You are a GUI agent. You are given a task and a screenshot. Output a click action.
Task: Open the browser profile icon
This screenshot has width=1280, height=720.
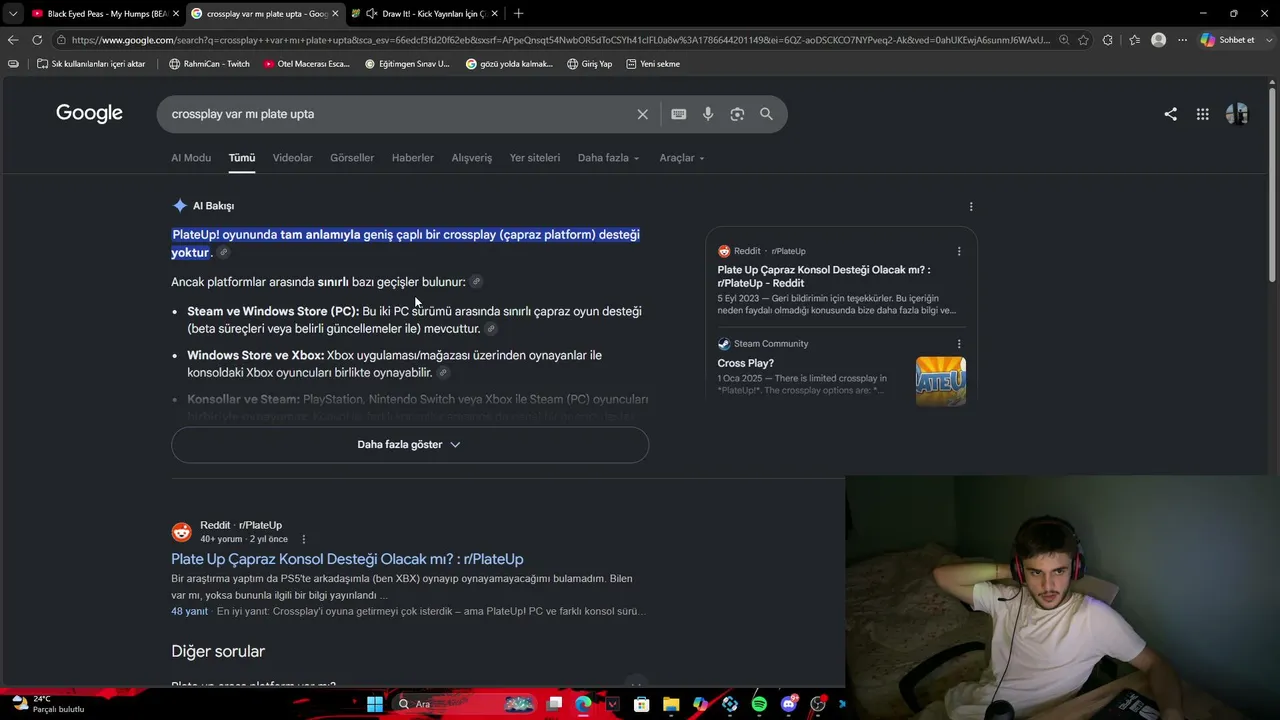tap(1158, 40)
